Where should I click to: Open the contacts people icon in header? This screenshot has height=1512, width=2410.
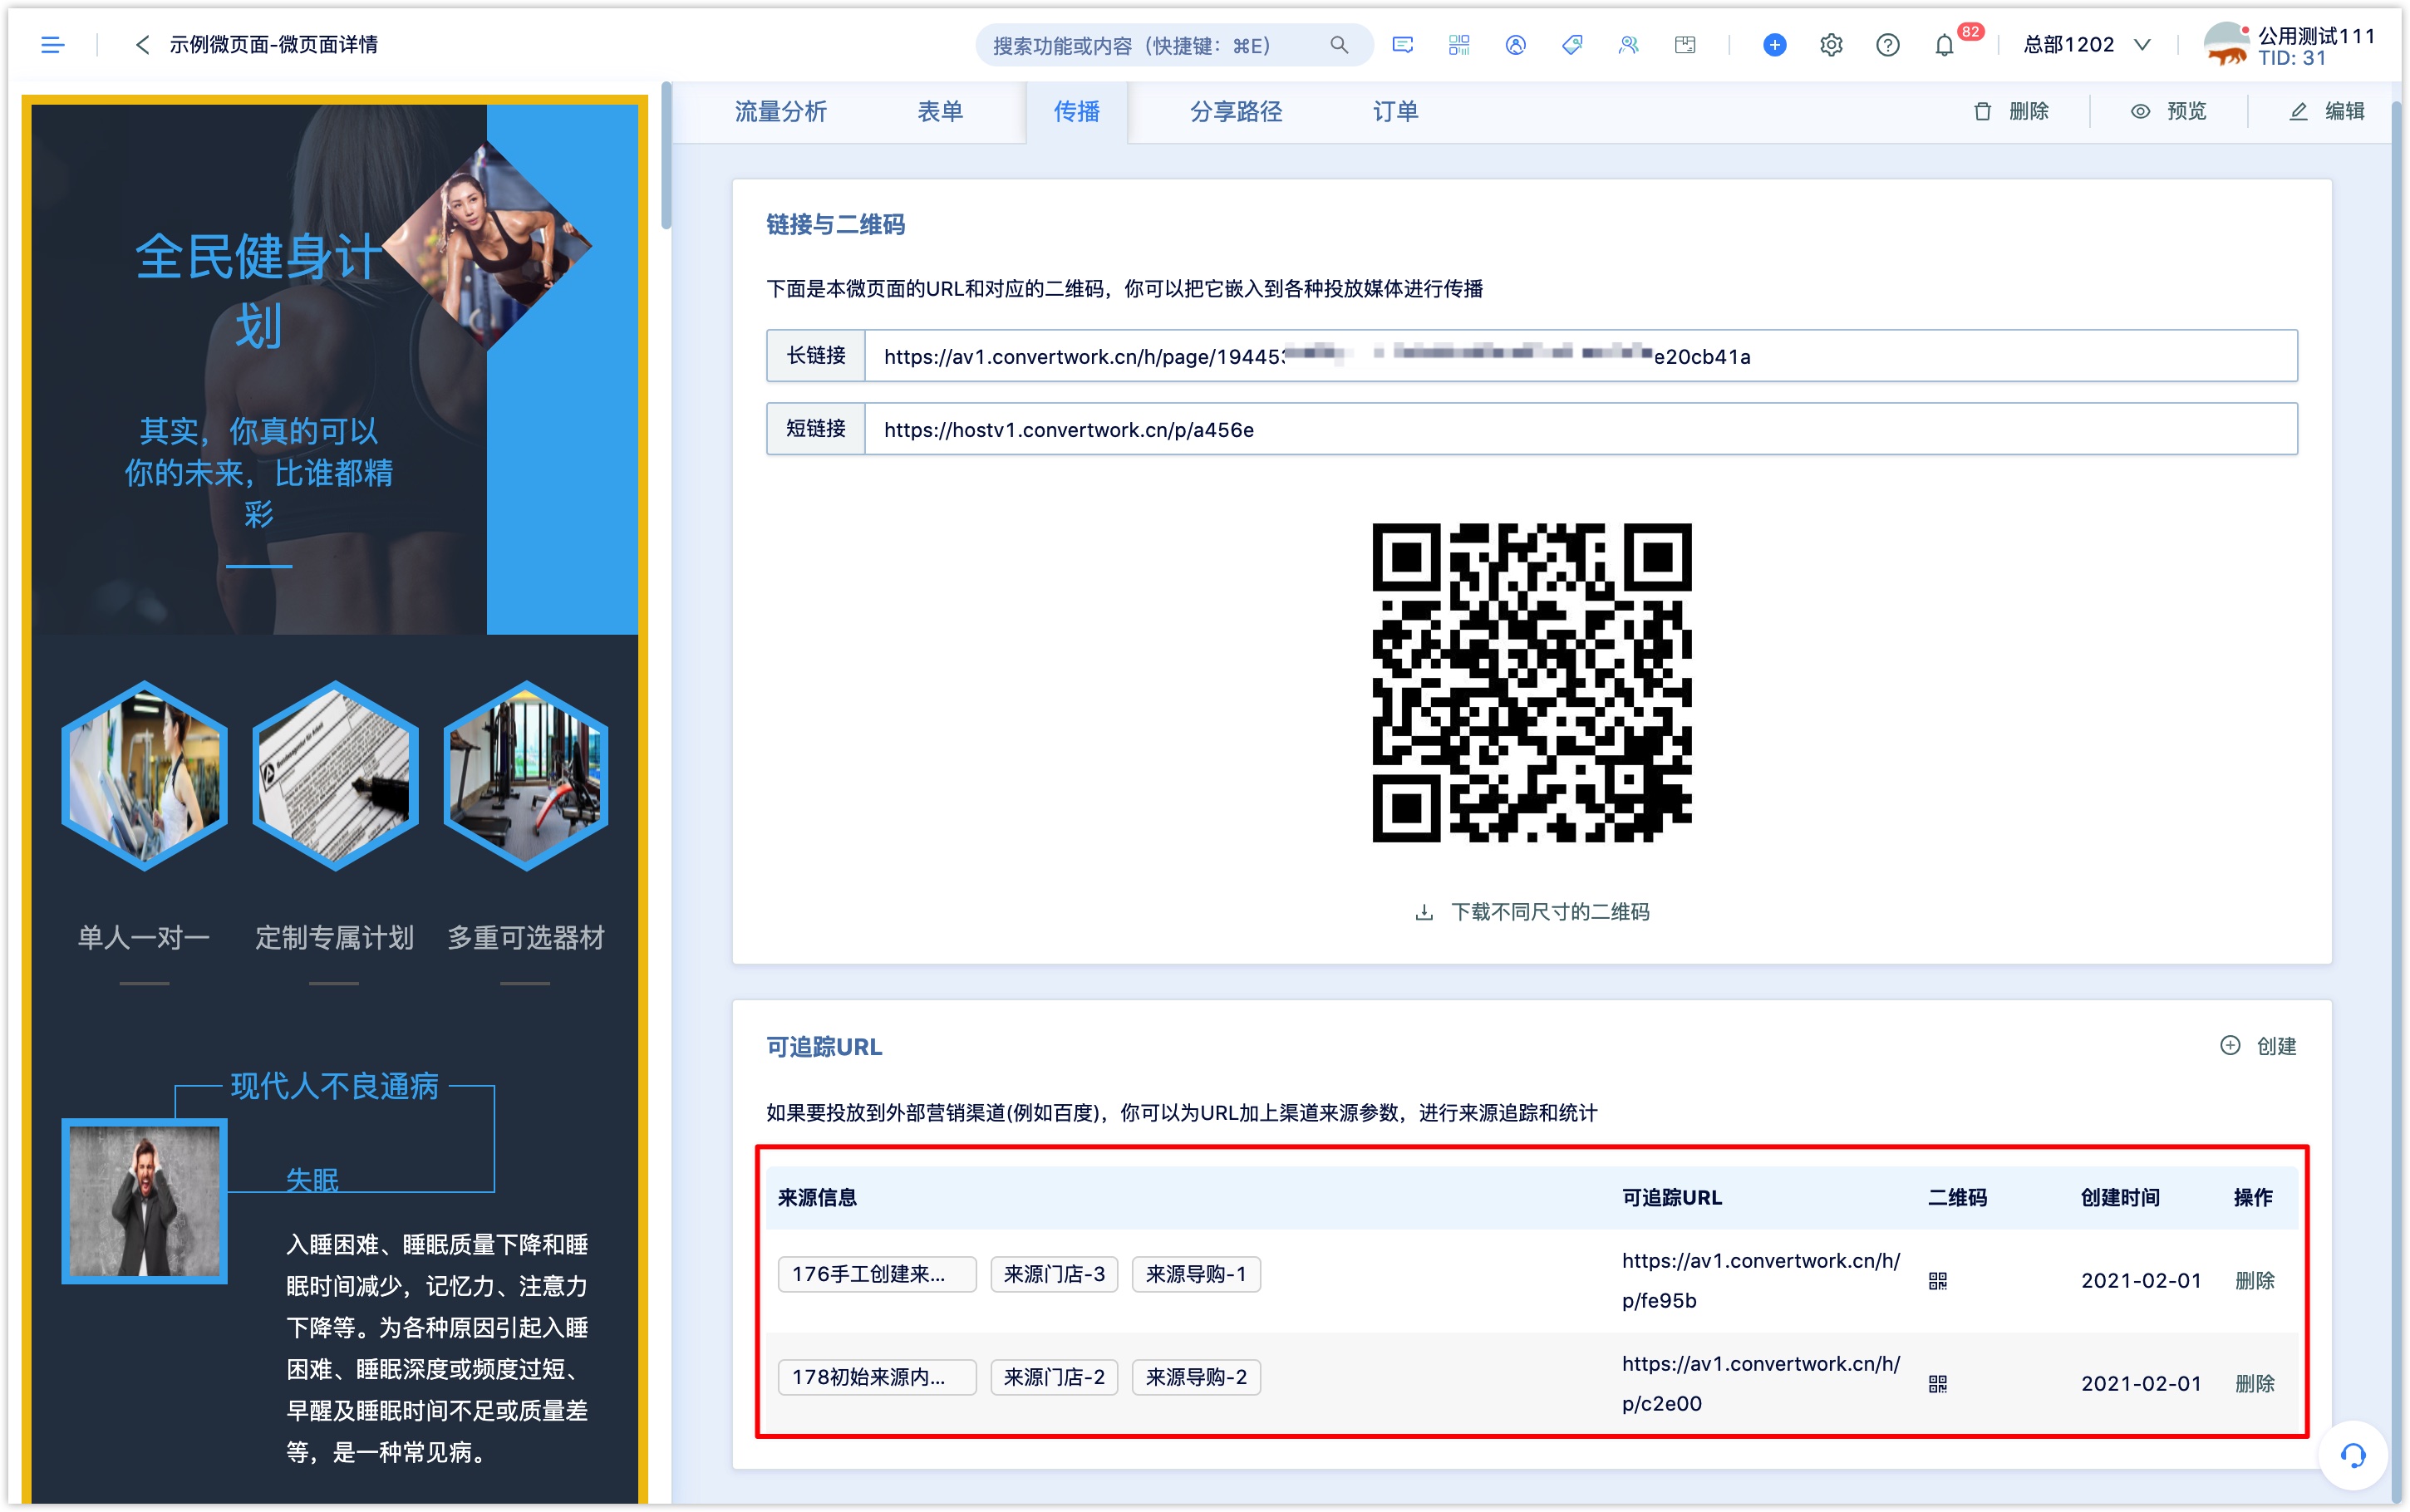[1628, 45]
